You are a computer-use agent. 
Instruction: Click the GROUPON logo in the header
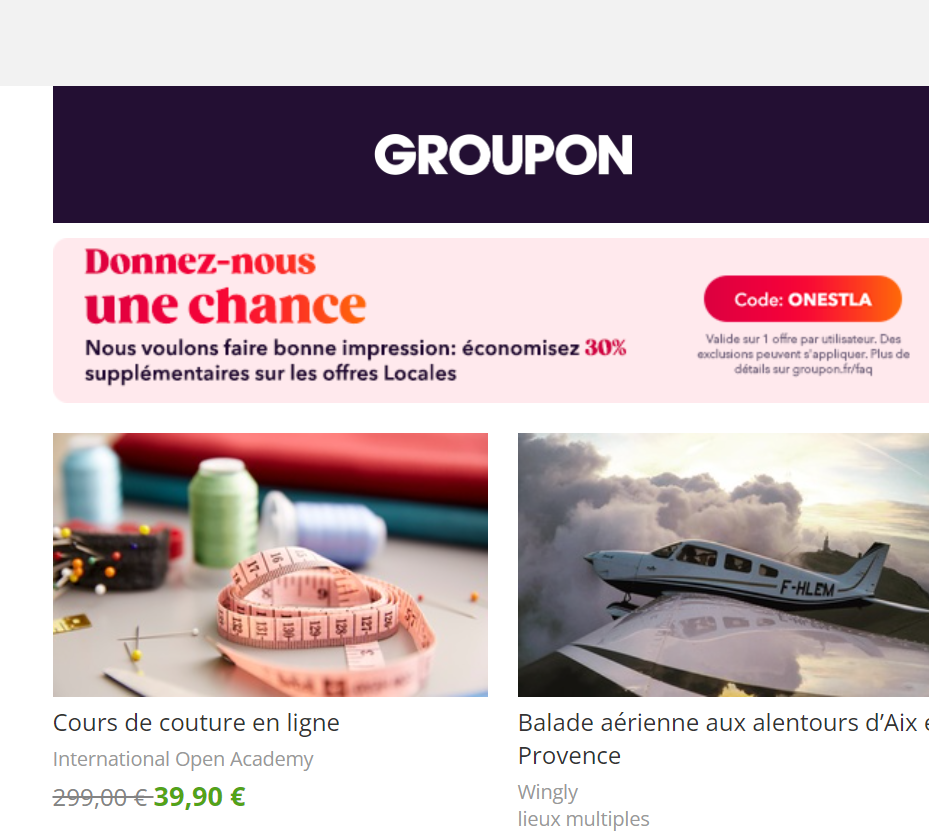pos(503,155)
